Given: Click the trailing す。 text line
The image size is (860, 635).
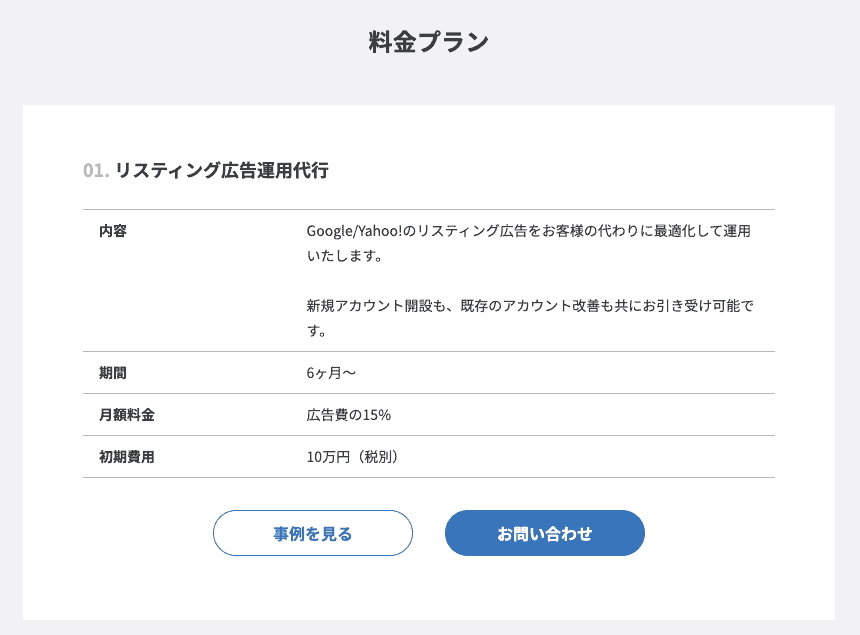Looking at the screenshot, I should (316, 331).
